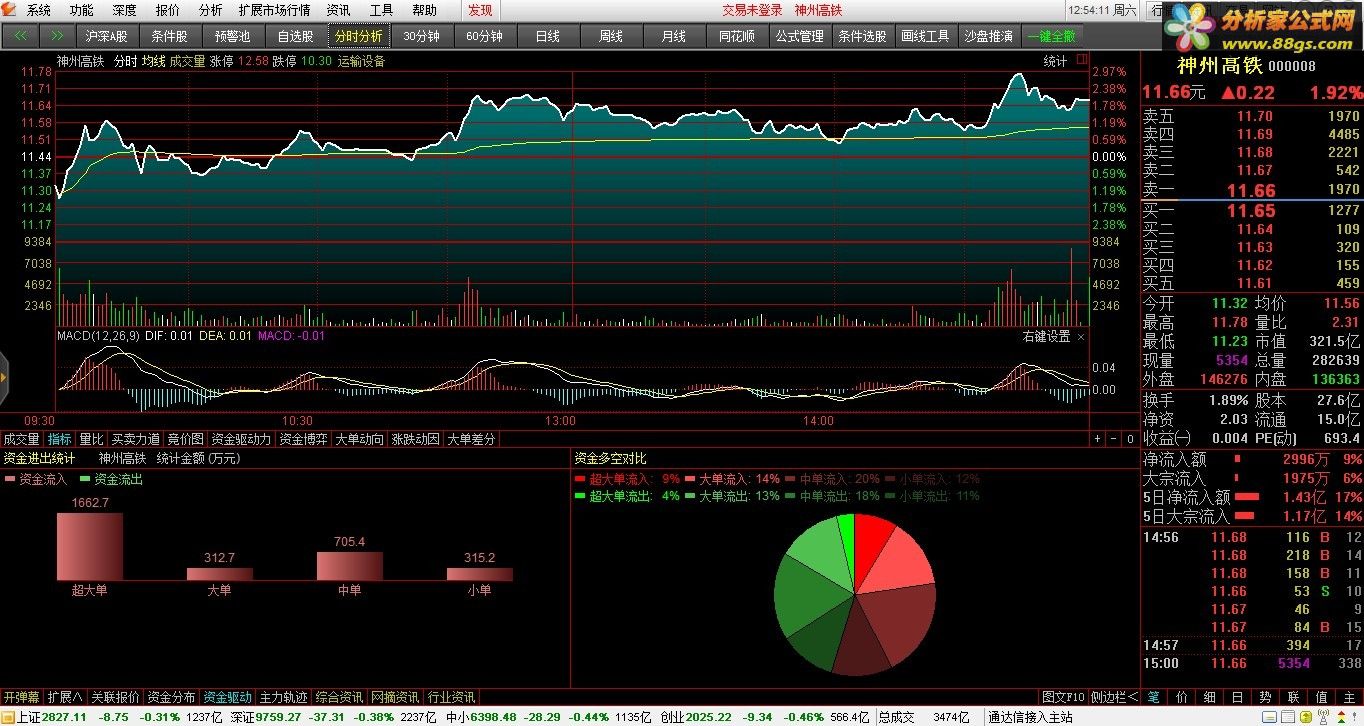Open the 系统 menu

pyautogui.click(x=39, y=10)
